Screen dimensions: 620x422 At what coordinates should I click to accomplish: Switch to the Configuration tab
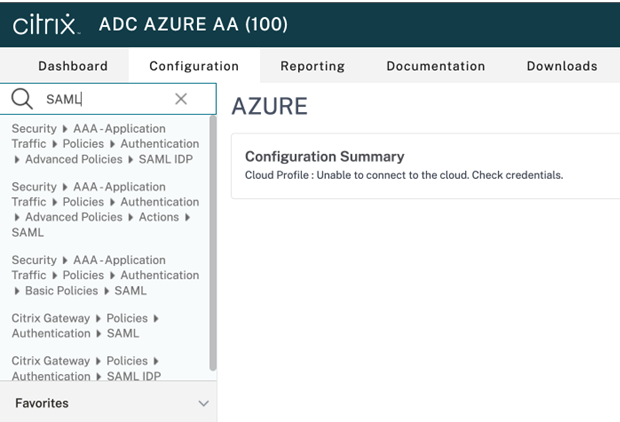194,66
